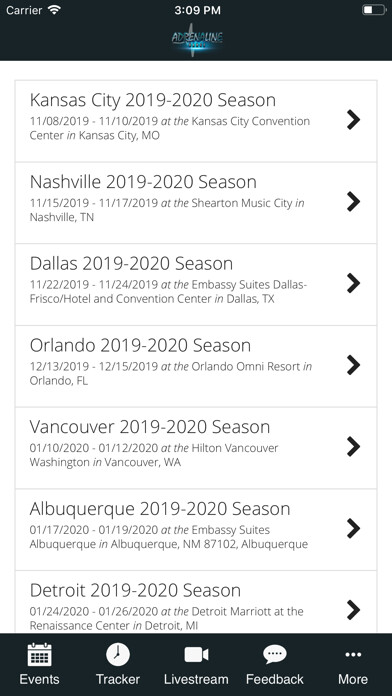This screenshot has height=696, width=392.
Task: Expand Kansas City event chevron arrow
Action: (x=353, y=120)
